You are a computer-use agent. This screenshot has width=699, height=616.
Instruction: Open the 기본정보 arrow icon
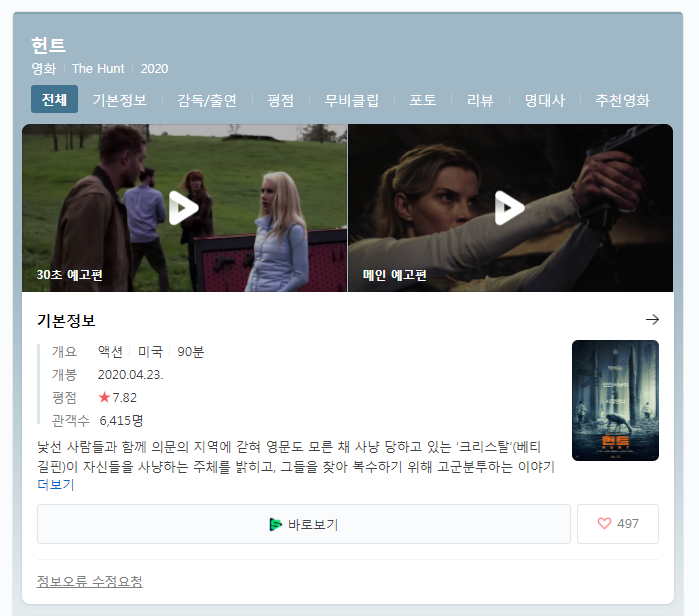click(652, 320)
